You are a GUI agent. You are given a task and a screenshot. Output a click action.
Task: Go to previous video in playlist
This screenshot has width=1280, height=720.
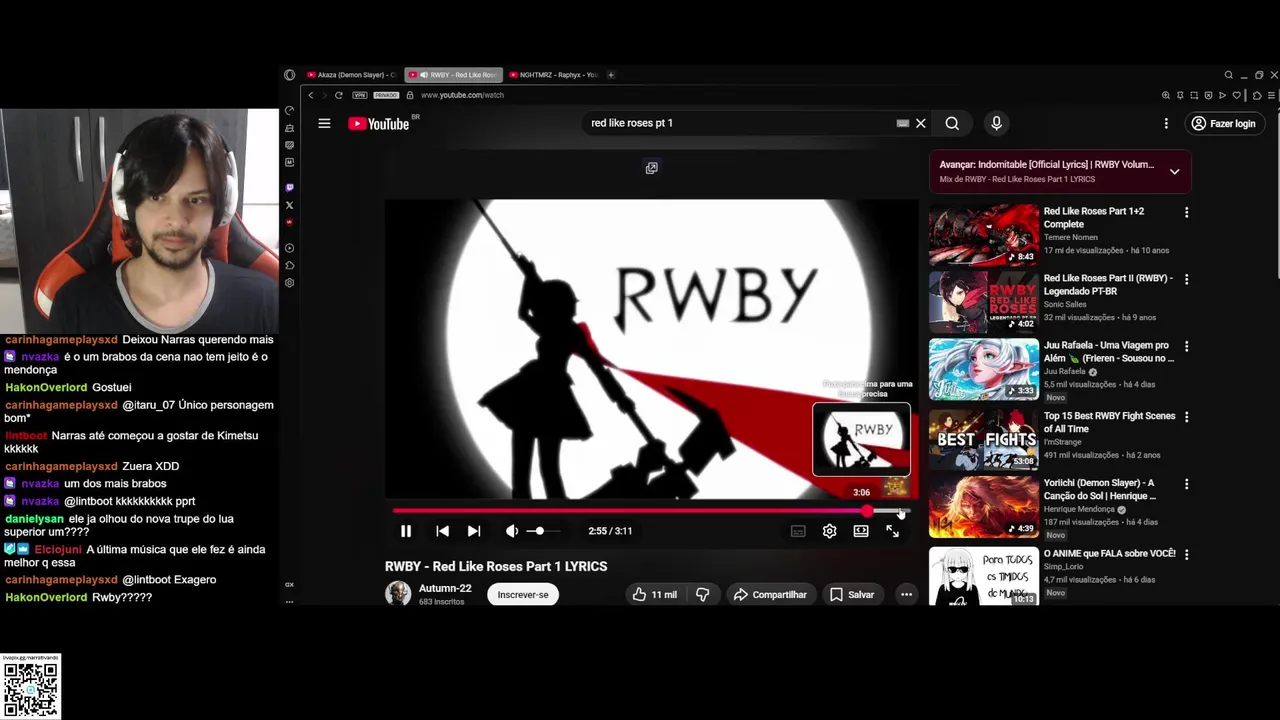pyautogui.click(x=442, y=531)
